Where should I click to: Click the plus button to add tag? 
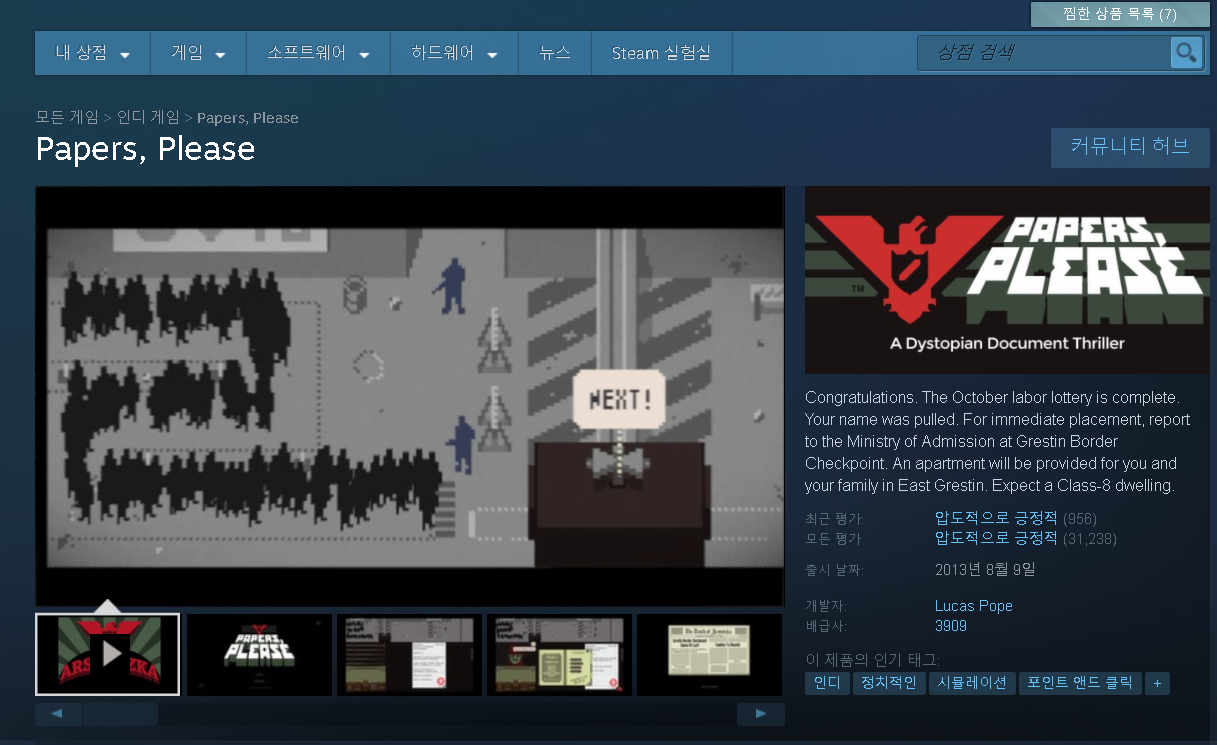(x=1157, y=683)
